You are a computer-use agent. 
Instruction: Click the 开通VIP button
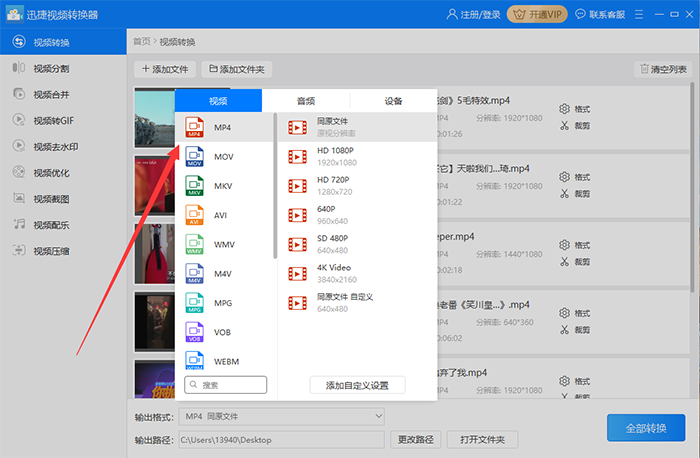click(537, 15)
